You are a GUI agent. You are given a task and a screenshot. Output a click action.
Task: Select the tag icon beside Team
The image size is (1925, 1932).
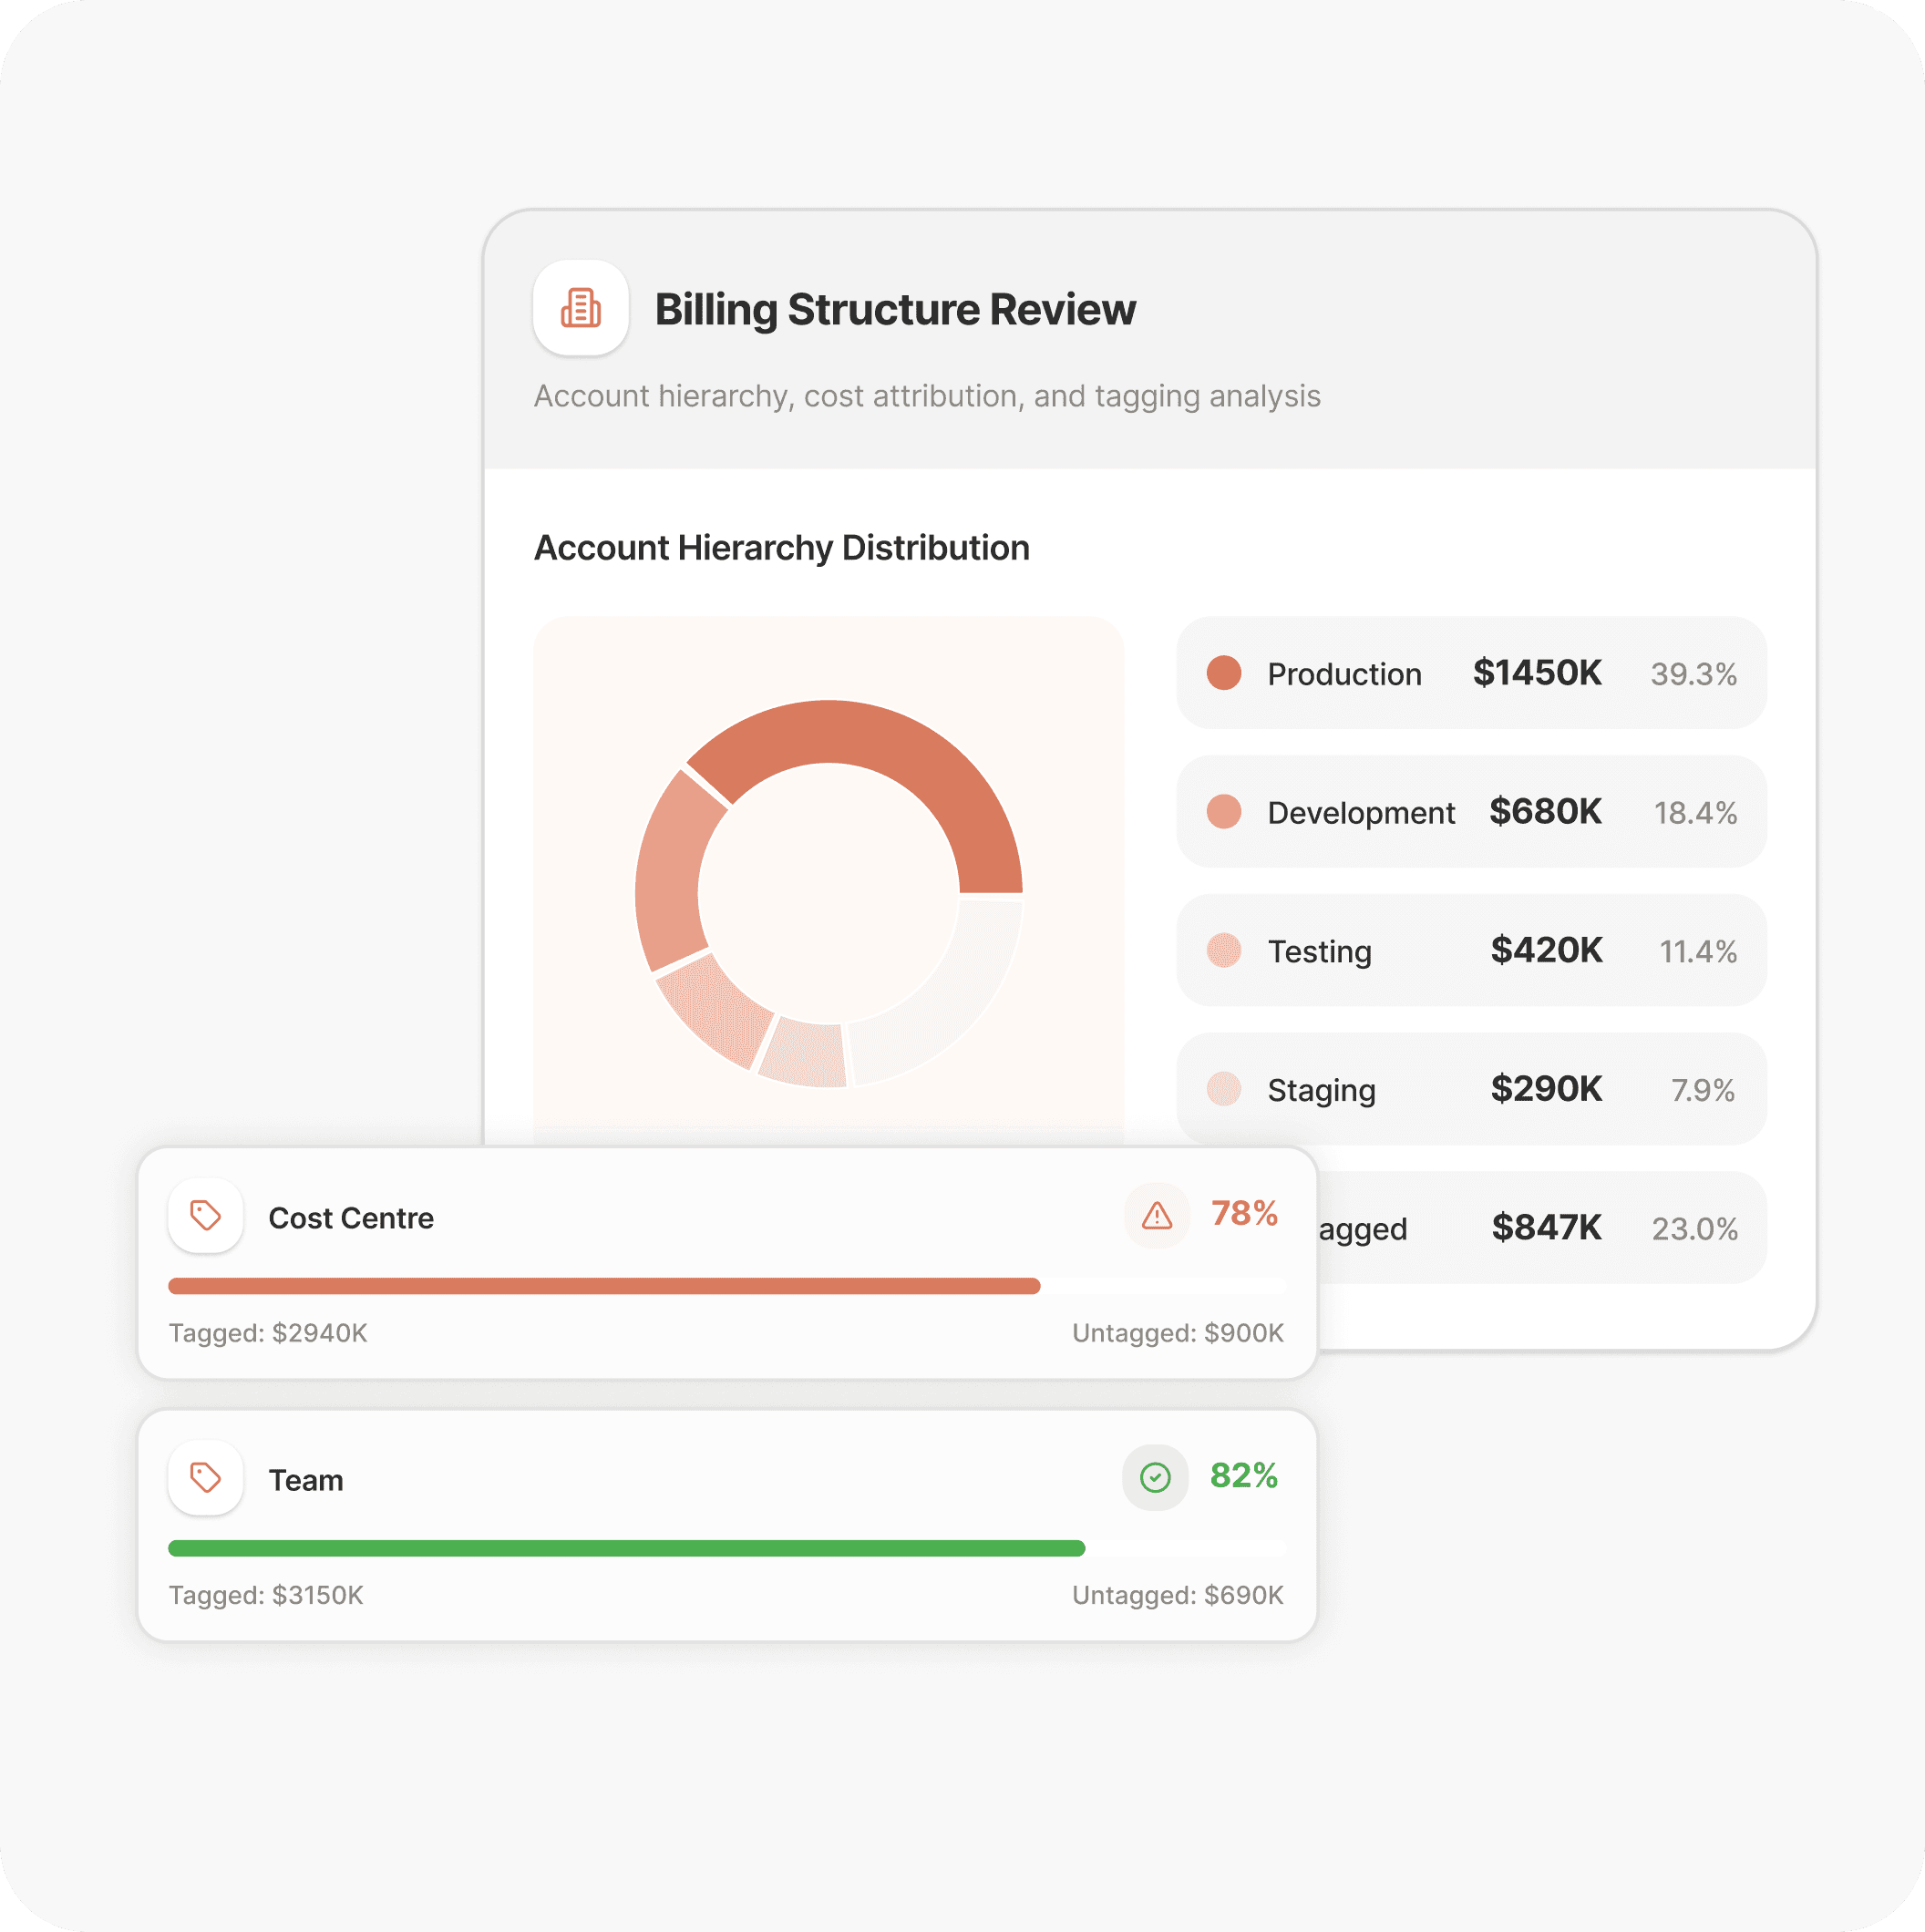pos(205,1479)
